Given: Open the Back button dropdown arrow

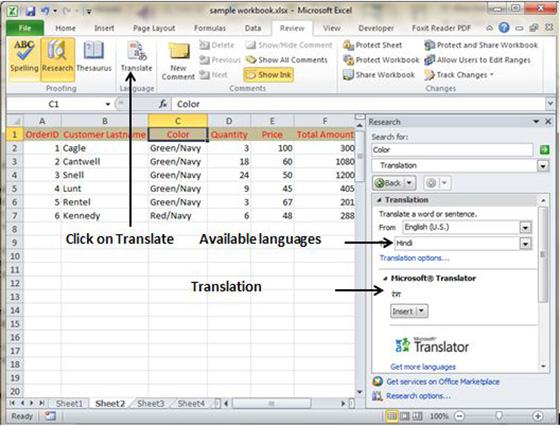Looking at the screenshot, I should coord(410,183).
